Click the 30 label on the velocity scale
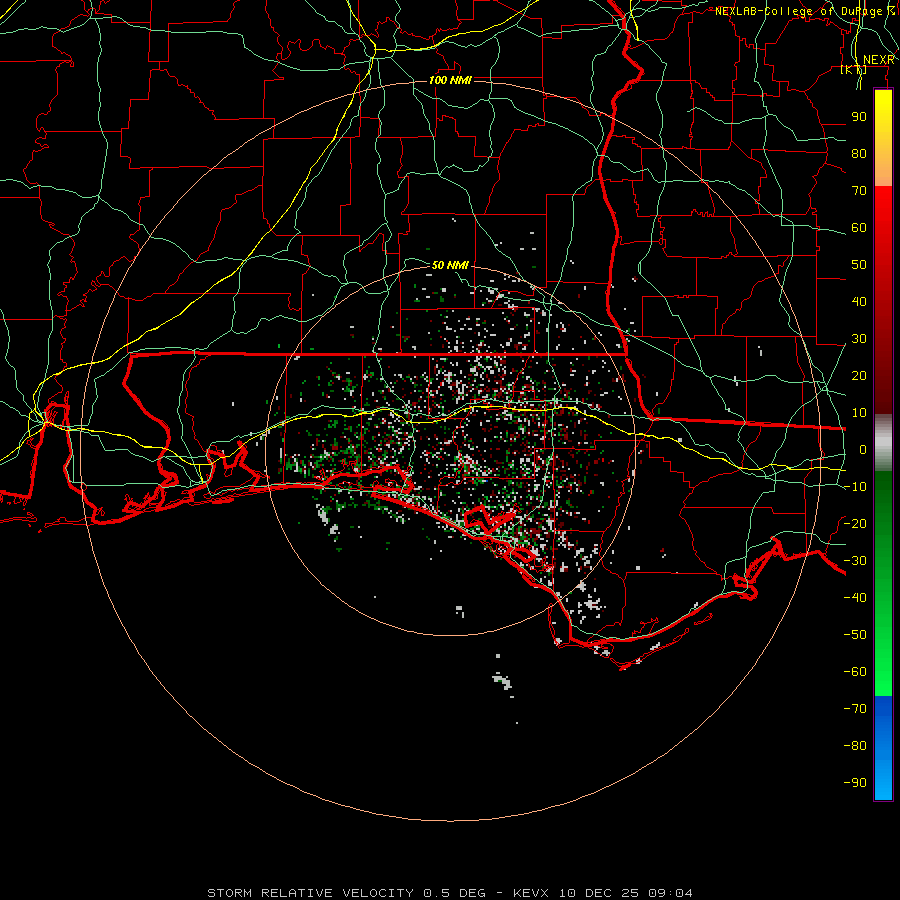Viewport: 900px width, 900px height. coord(859,339)
